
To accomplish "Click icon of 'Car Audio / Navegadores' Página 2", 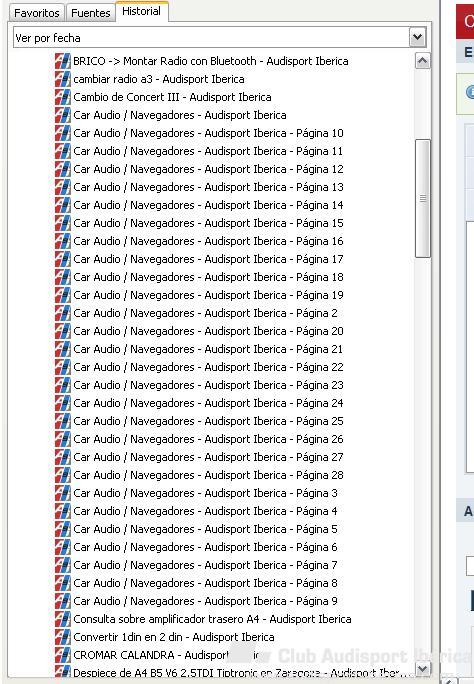I will pos(62,313).
